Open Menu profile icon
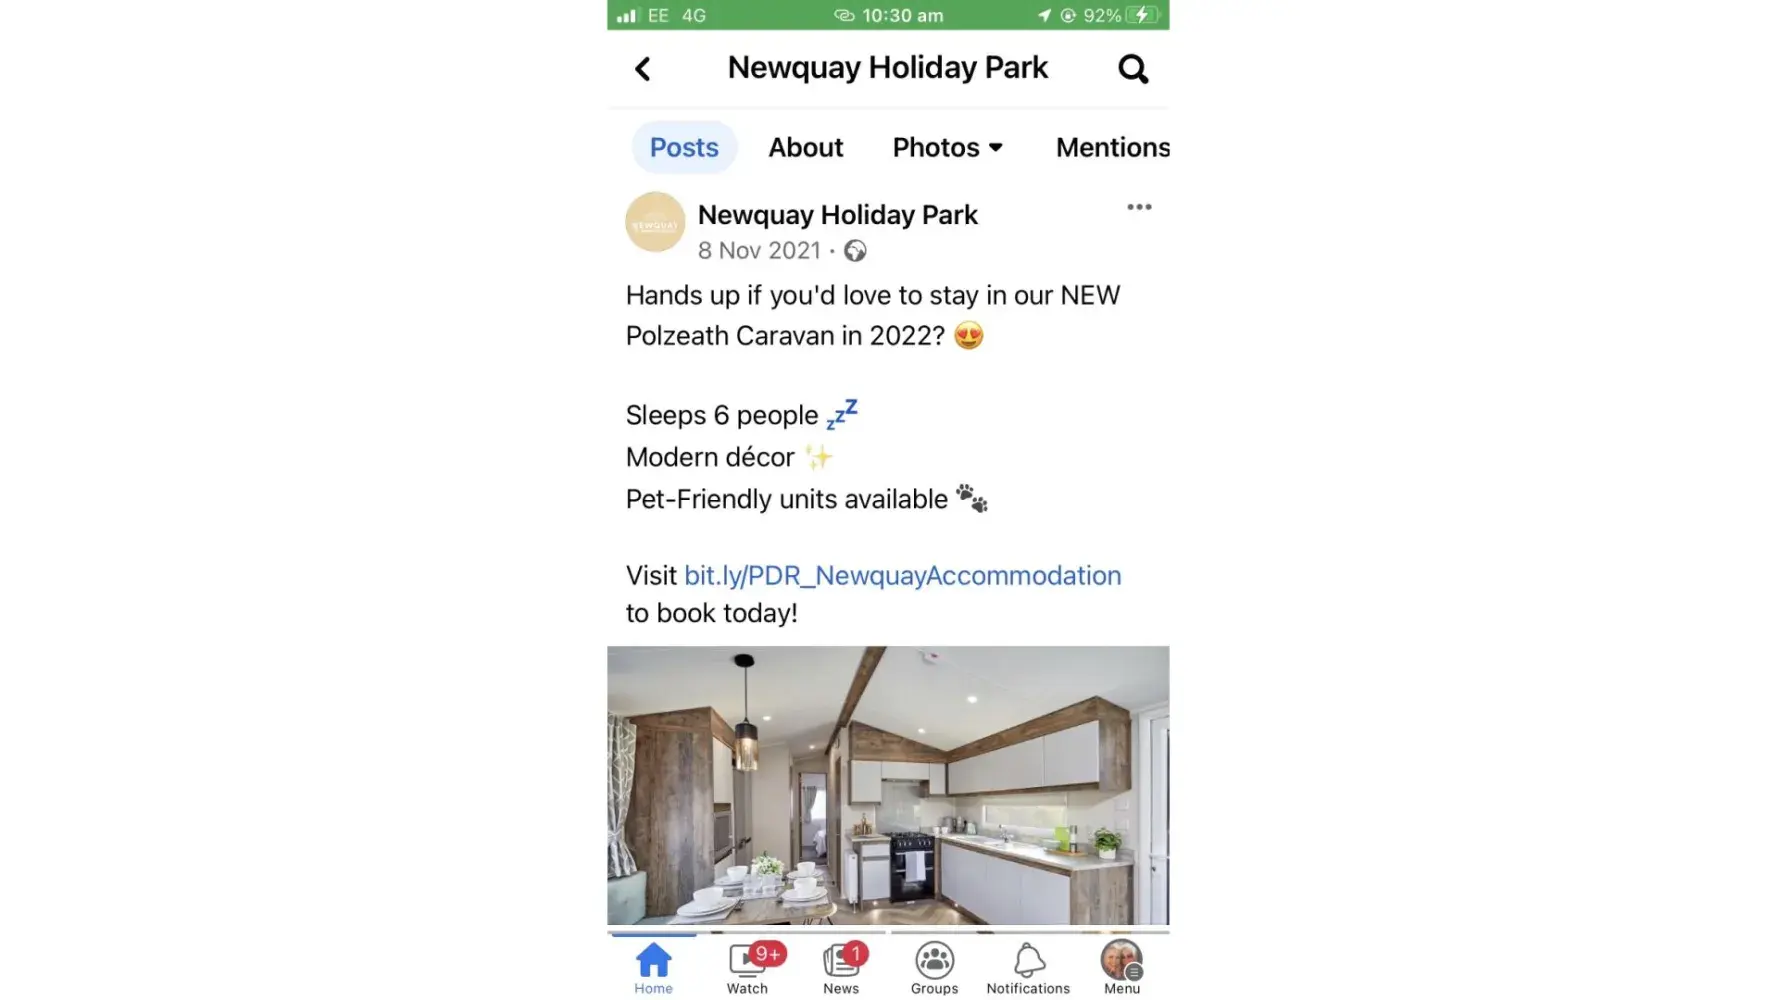The image size is (1778, 1000). 1121,968
